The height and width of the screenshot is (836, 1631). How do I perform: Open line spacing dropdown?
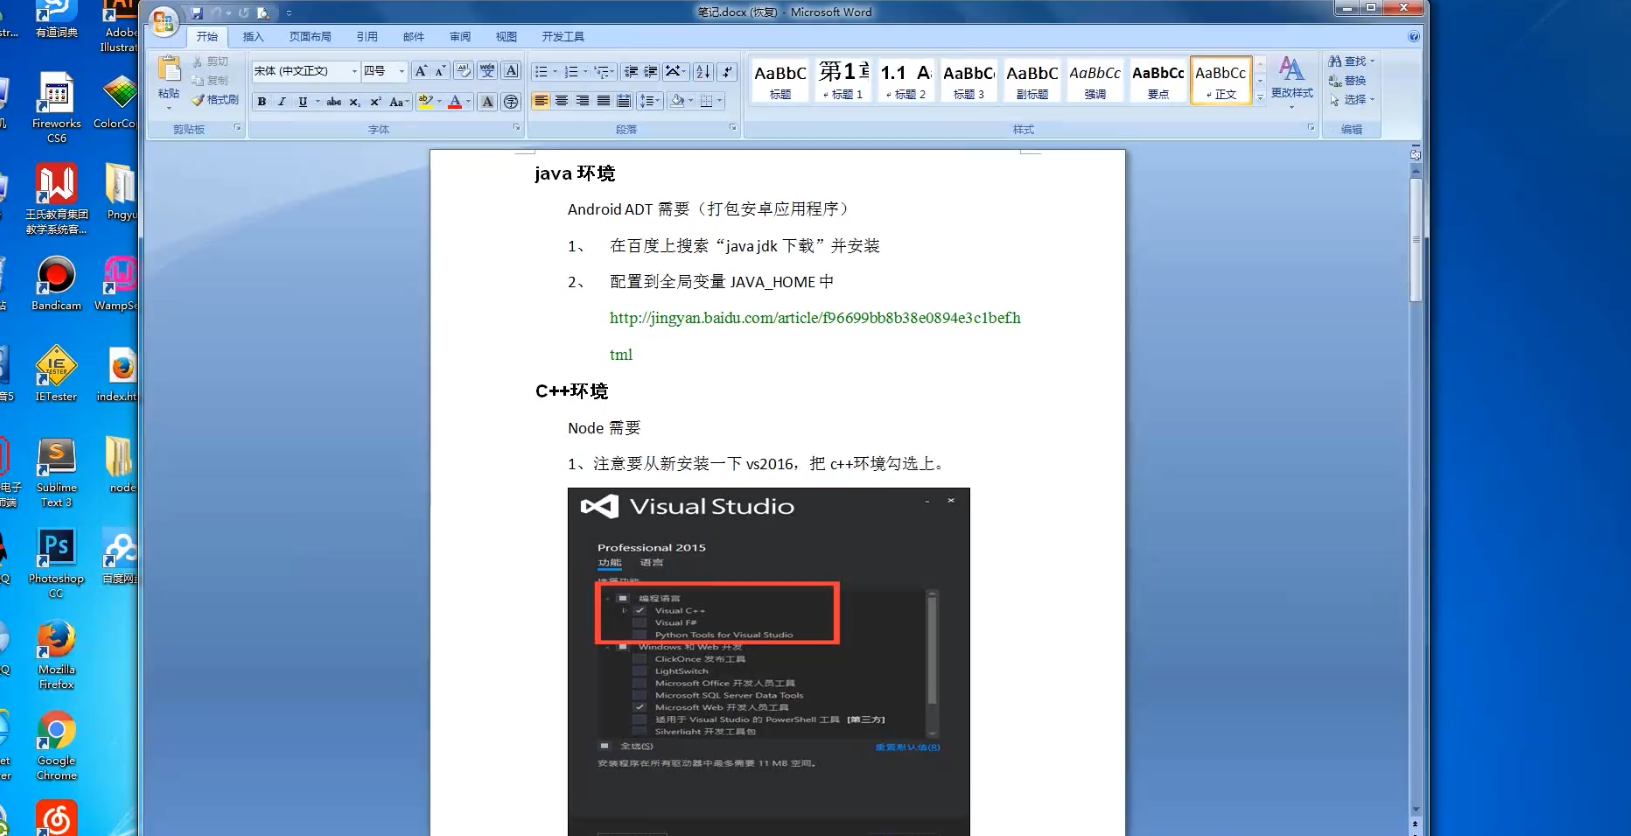pos(650,101)
